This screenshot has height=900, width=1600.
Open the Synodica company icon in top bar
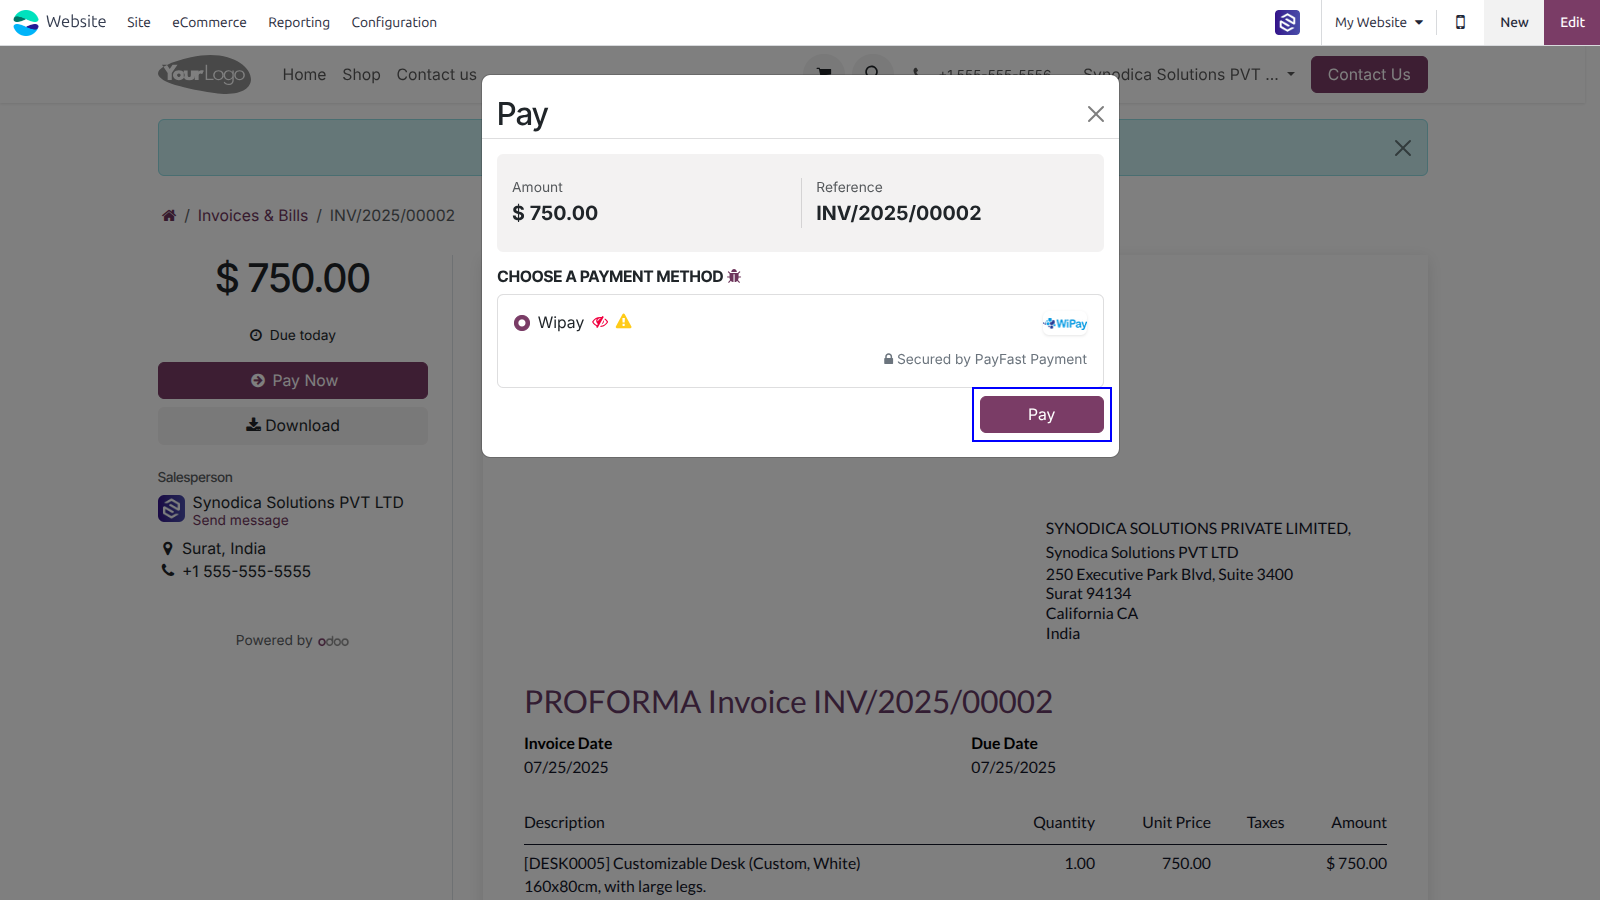[x=1287, y=22]
